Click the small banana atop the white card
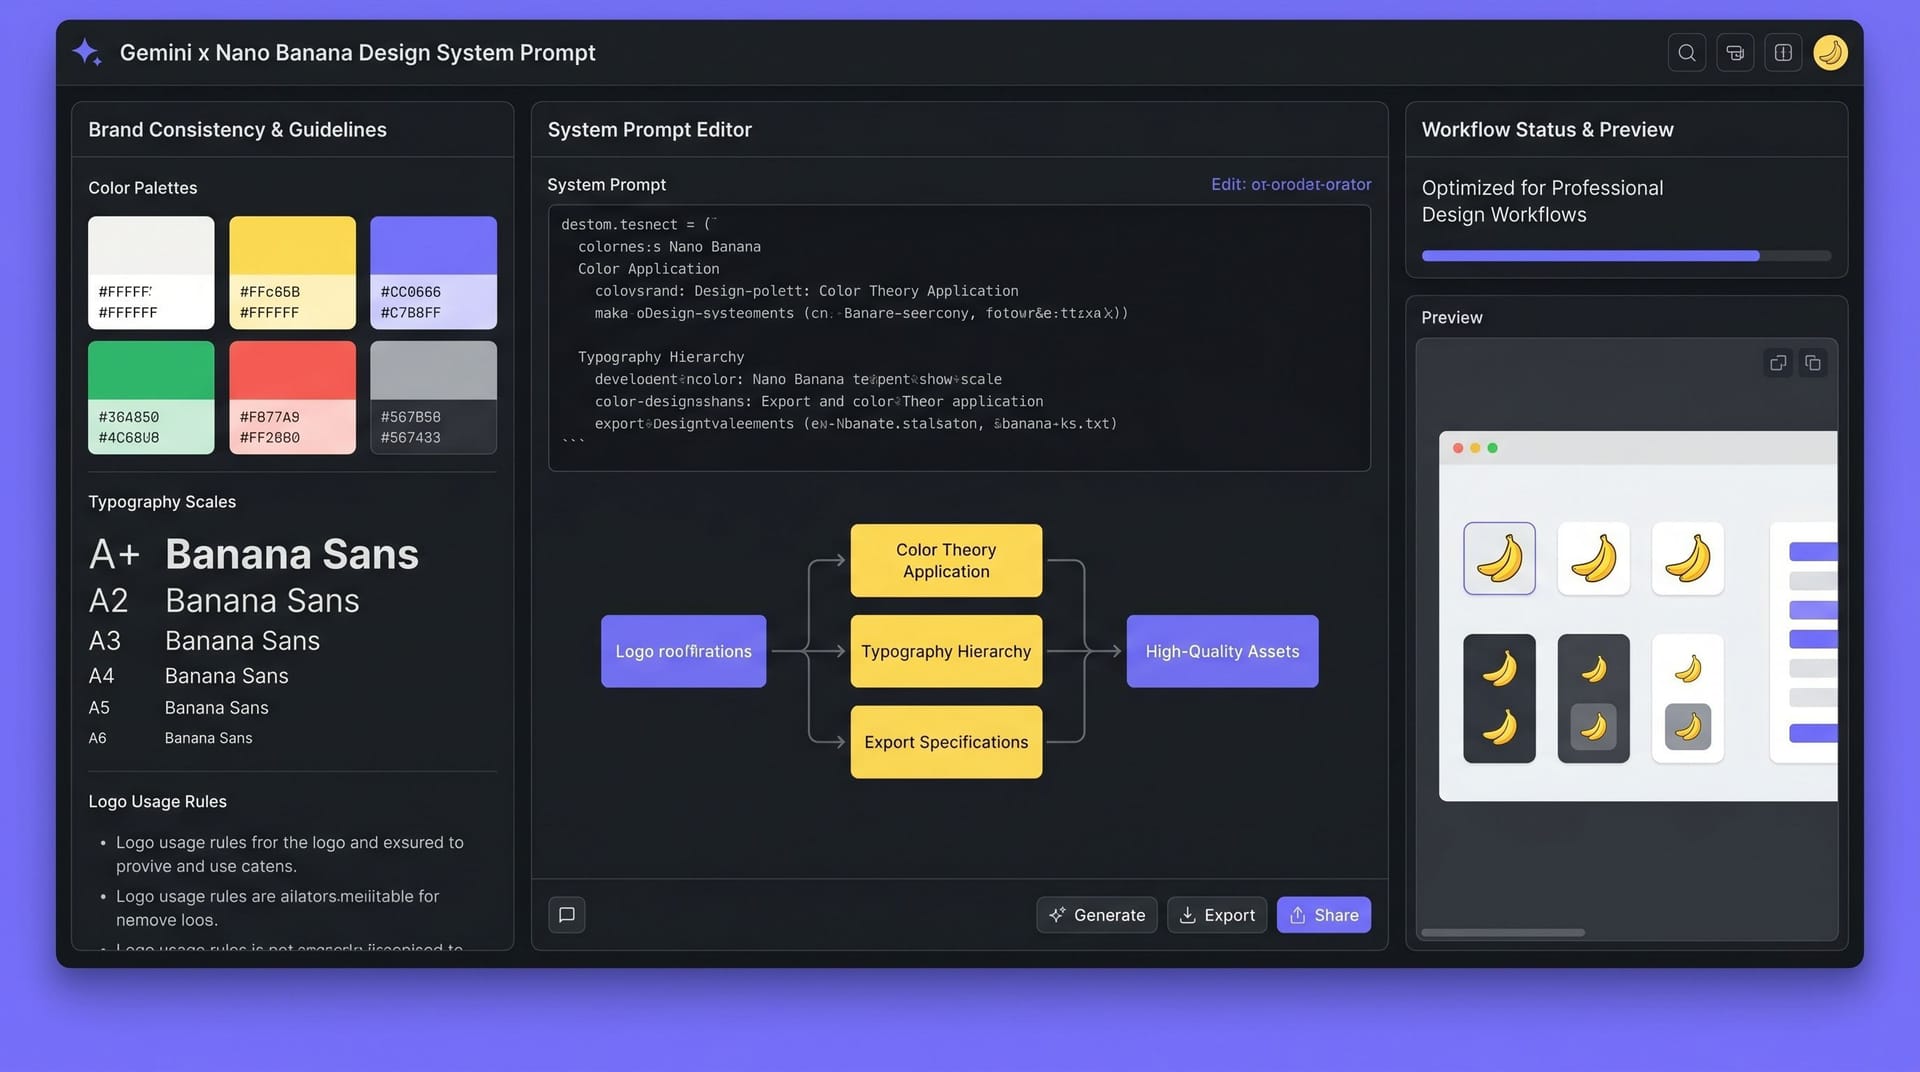Screen dimensions: 1920x1072 (x=1687, y=668)
